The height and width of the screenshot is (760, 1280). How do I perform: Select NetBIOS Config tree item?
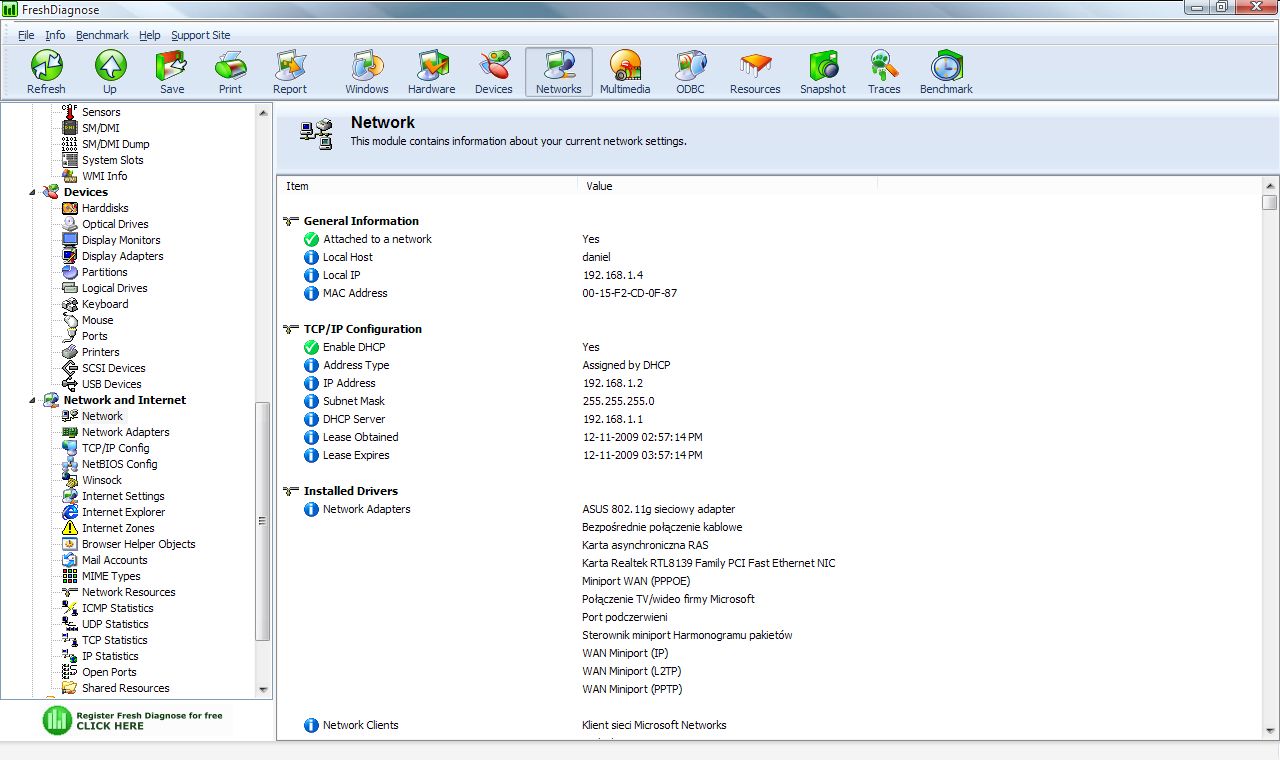[120, 464]
